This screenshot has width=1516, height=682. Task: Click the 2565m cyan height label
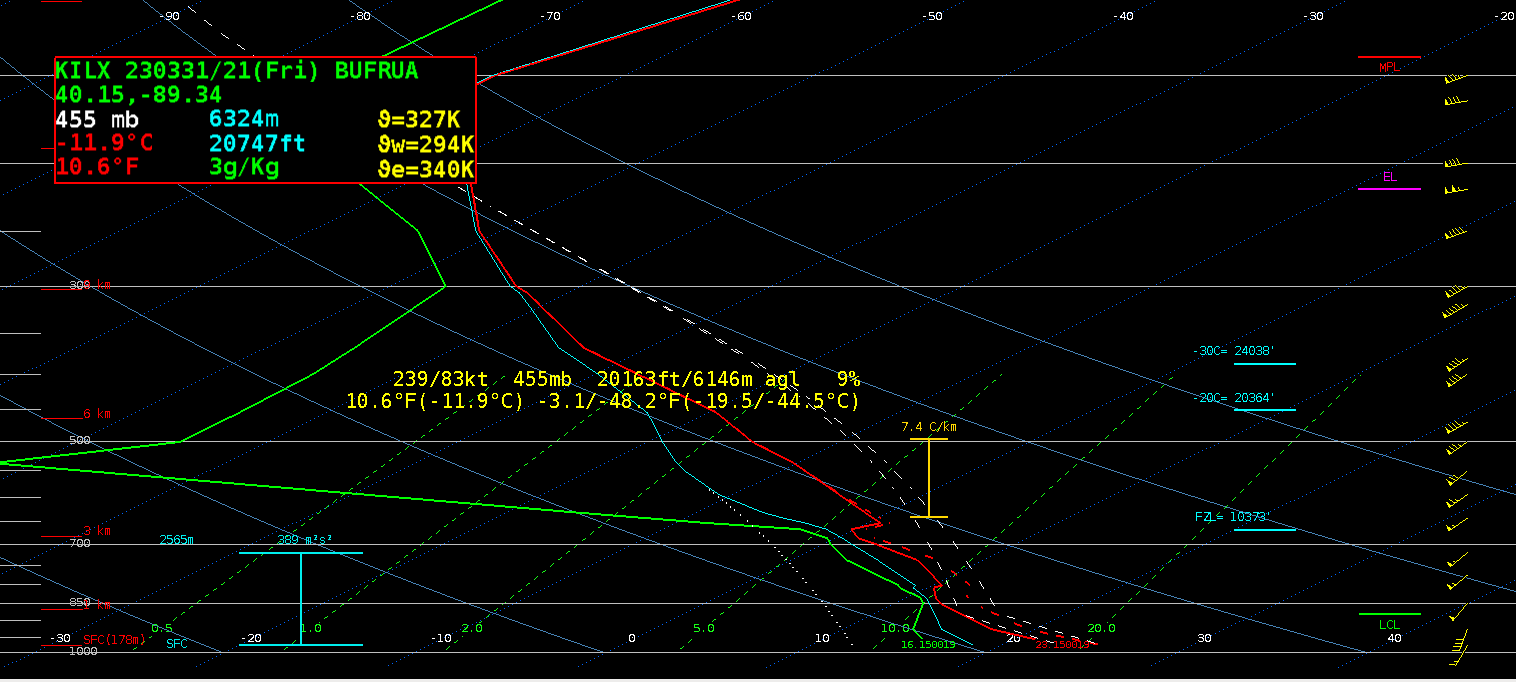[x=176, y=540]
